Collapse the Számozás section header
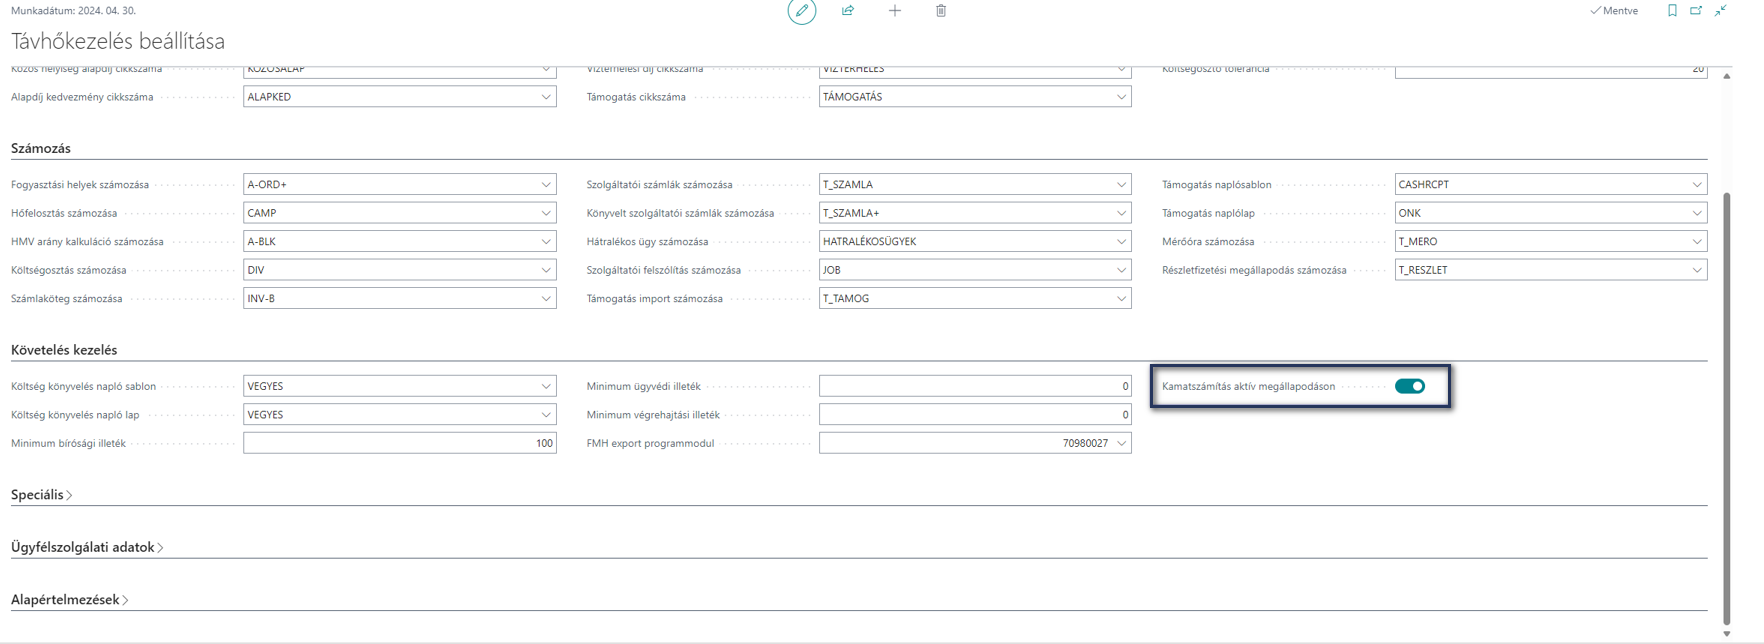The height and width of the screenshot is (644, 1764). (x=41, y=148)
